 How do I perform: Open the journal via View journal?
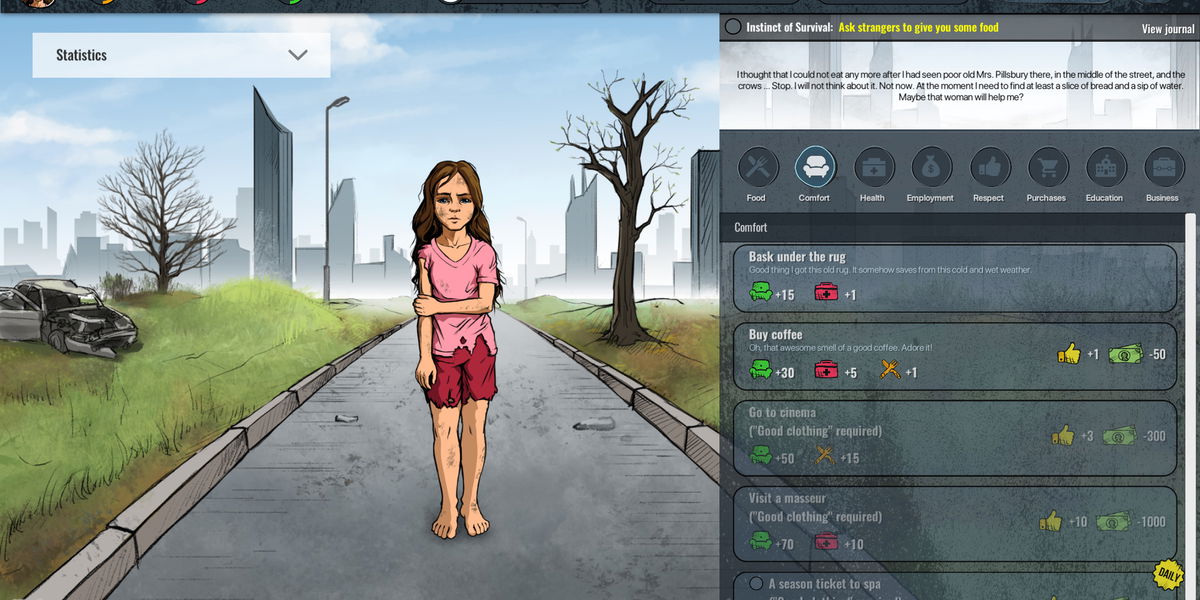1170,29
